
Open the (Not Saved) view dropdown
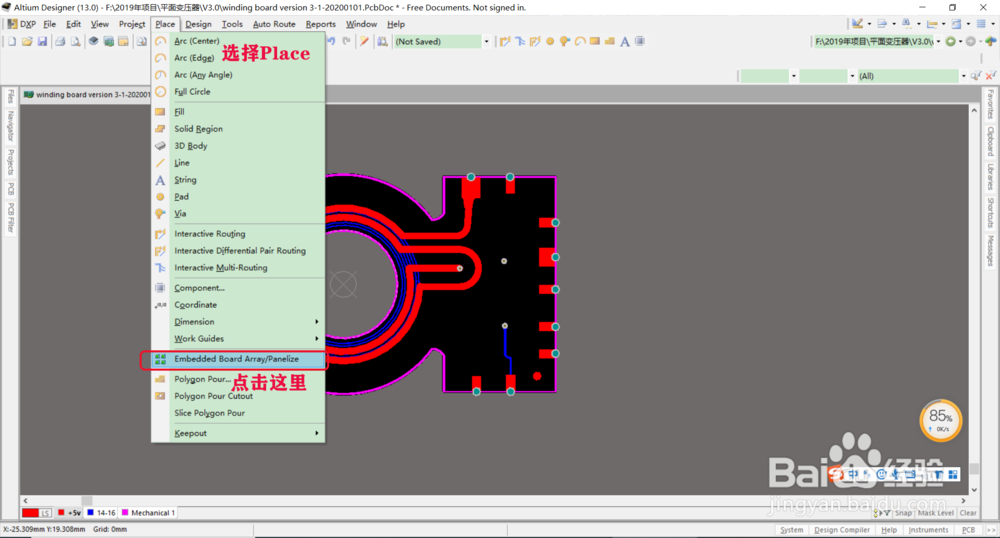[x=487, y=41]
